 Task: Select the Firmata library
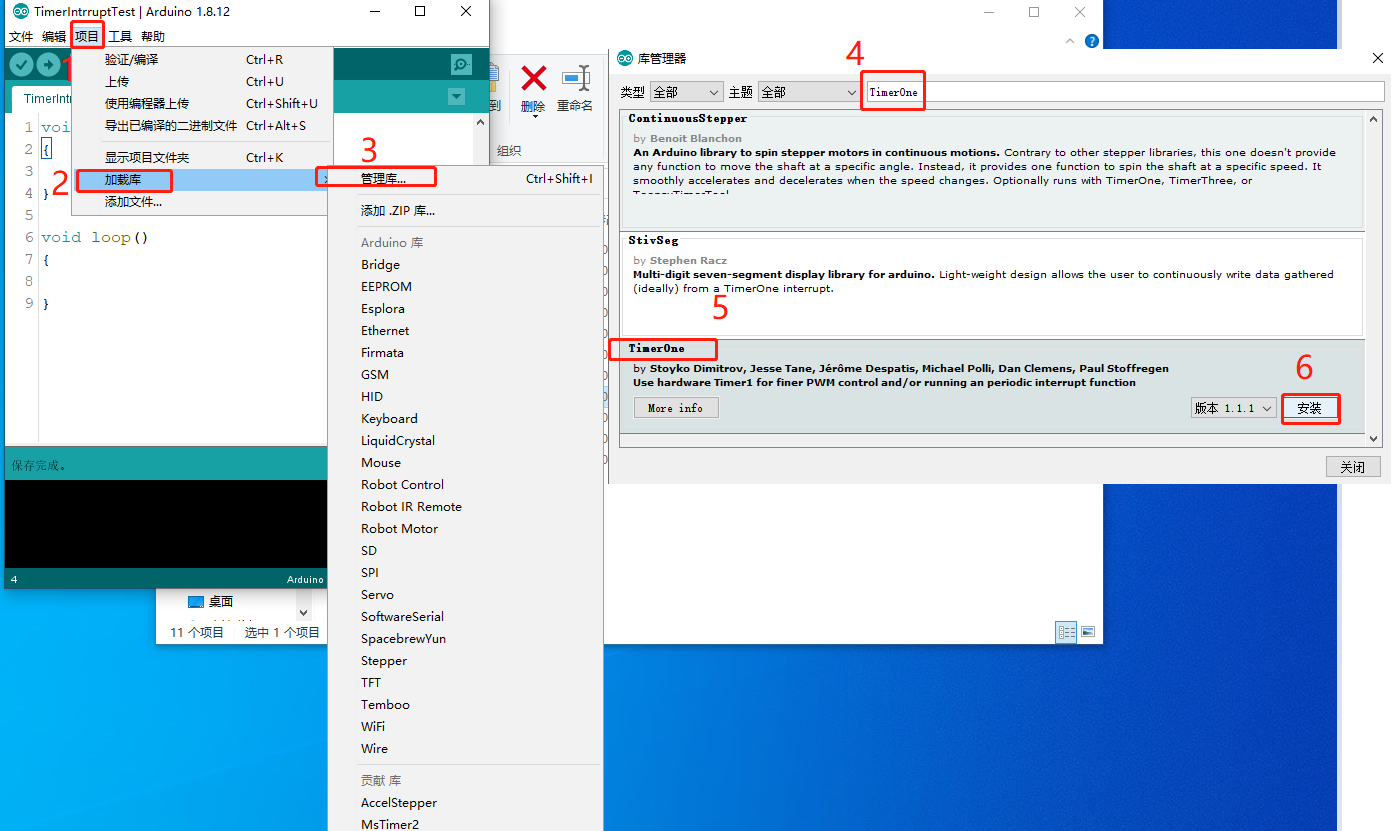pos(465,353)
